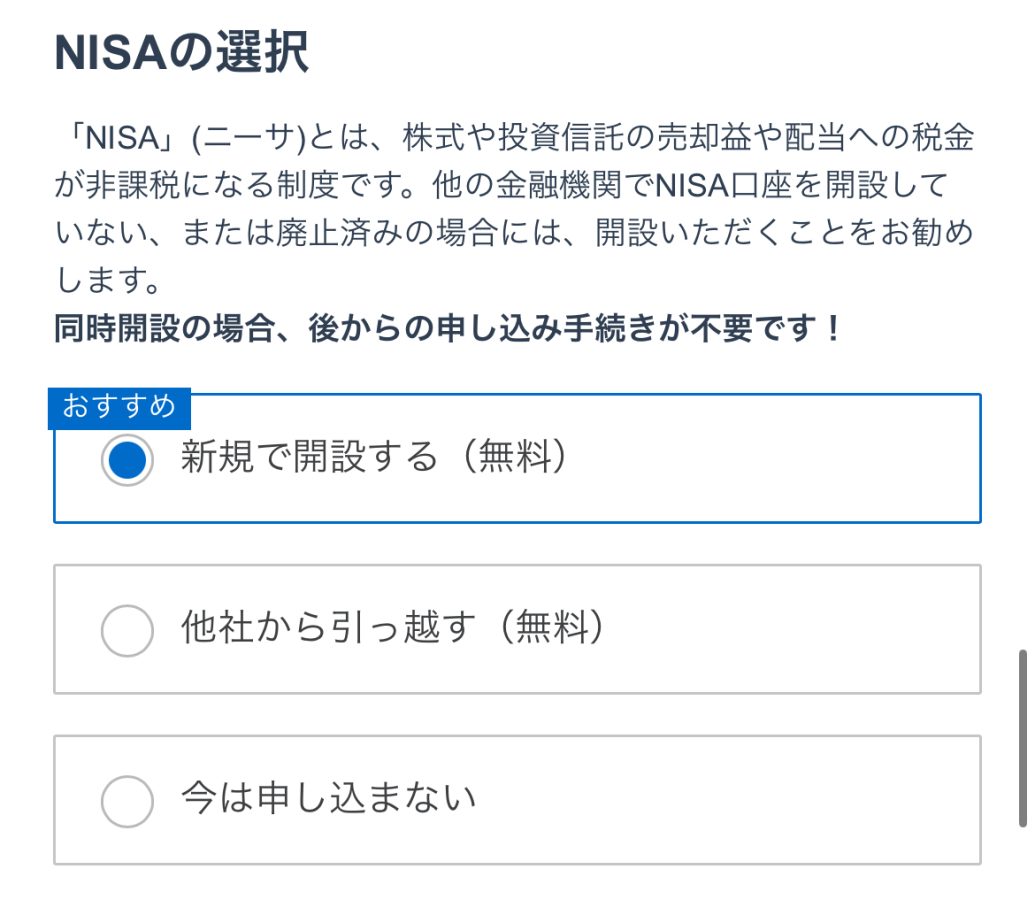Image resolution: width=1035 pixels, height=900 pixels.
Task: Click the blue おすすめ badge
Action: click(x=119, y=407)
